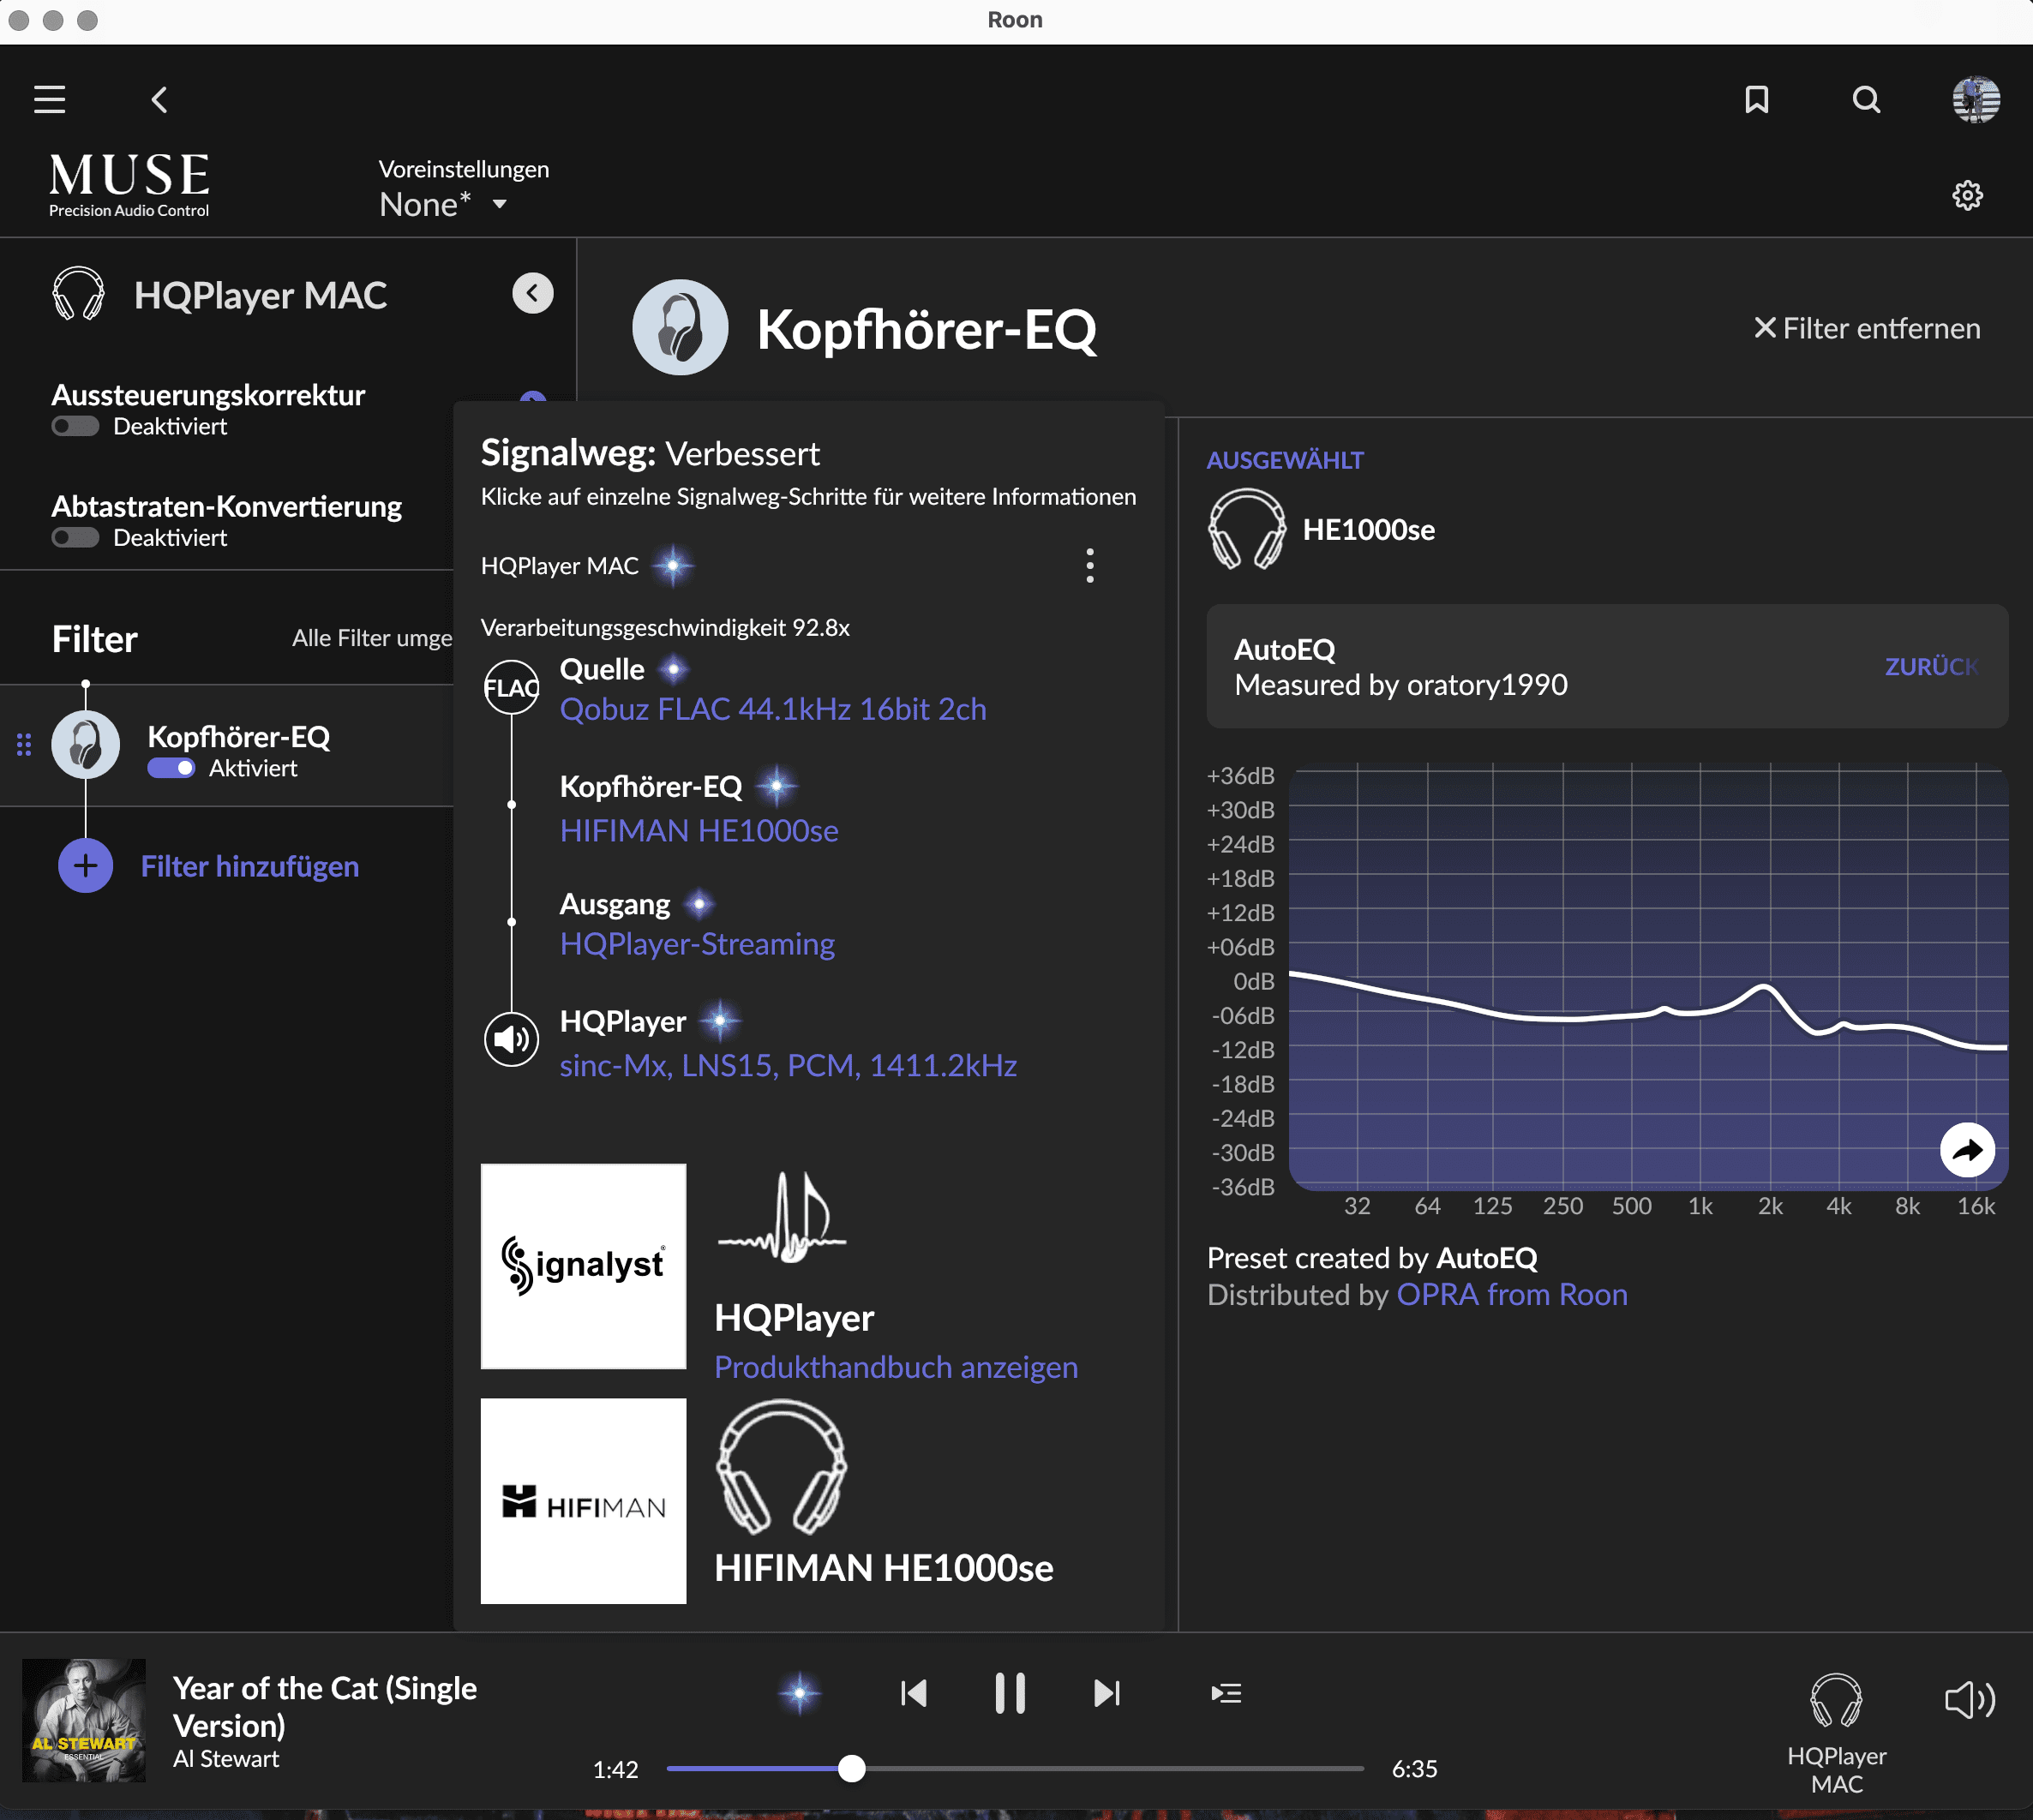Click the star next to Ausgang
The width and height of the screenshot is (2033, 1820).
tap(699, 905)
